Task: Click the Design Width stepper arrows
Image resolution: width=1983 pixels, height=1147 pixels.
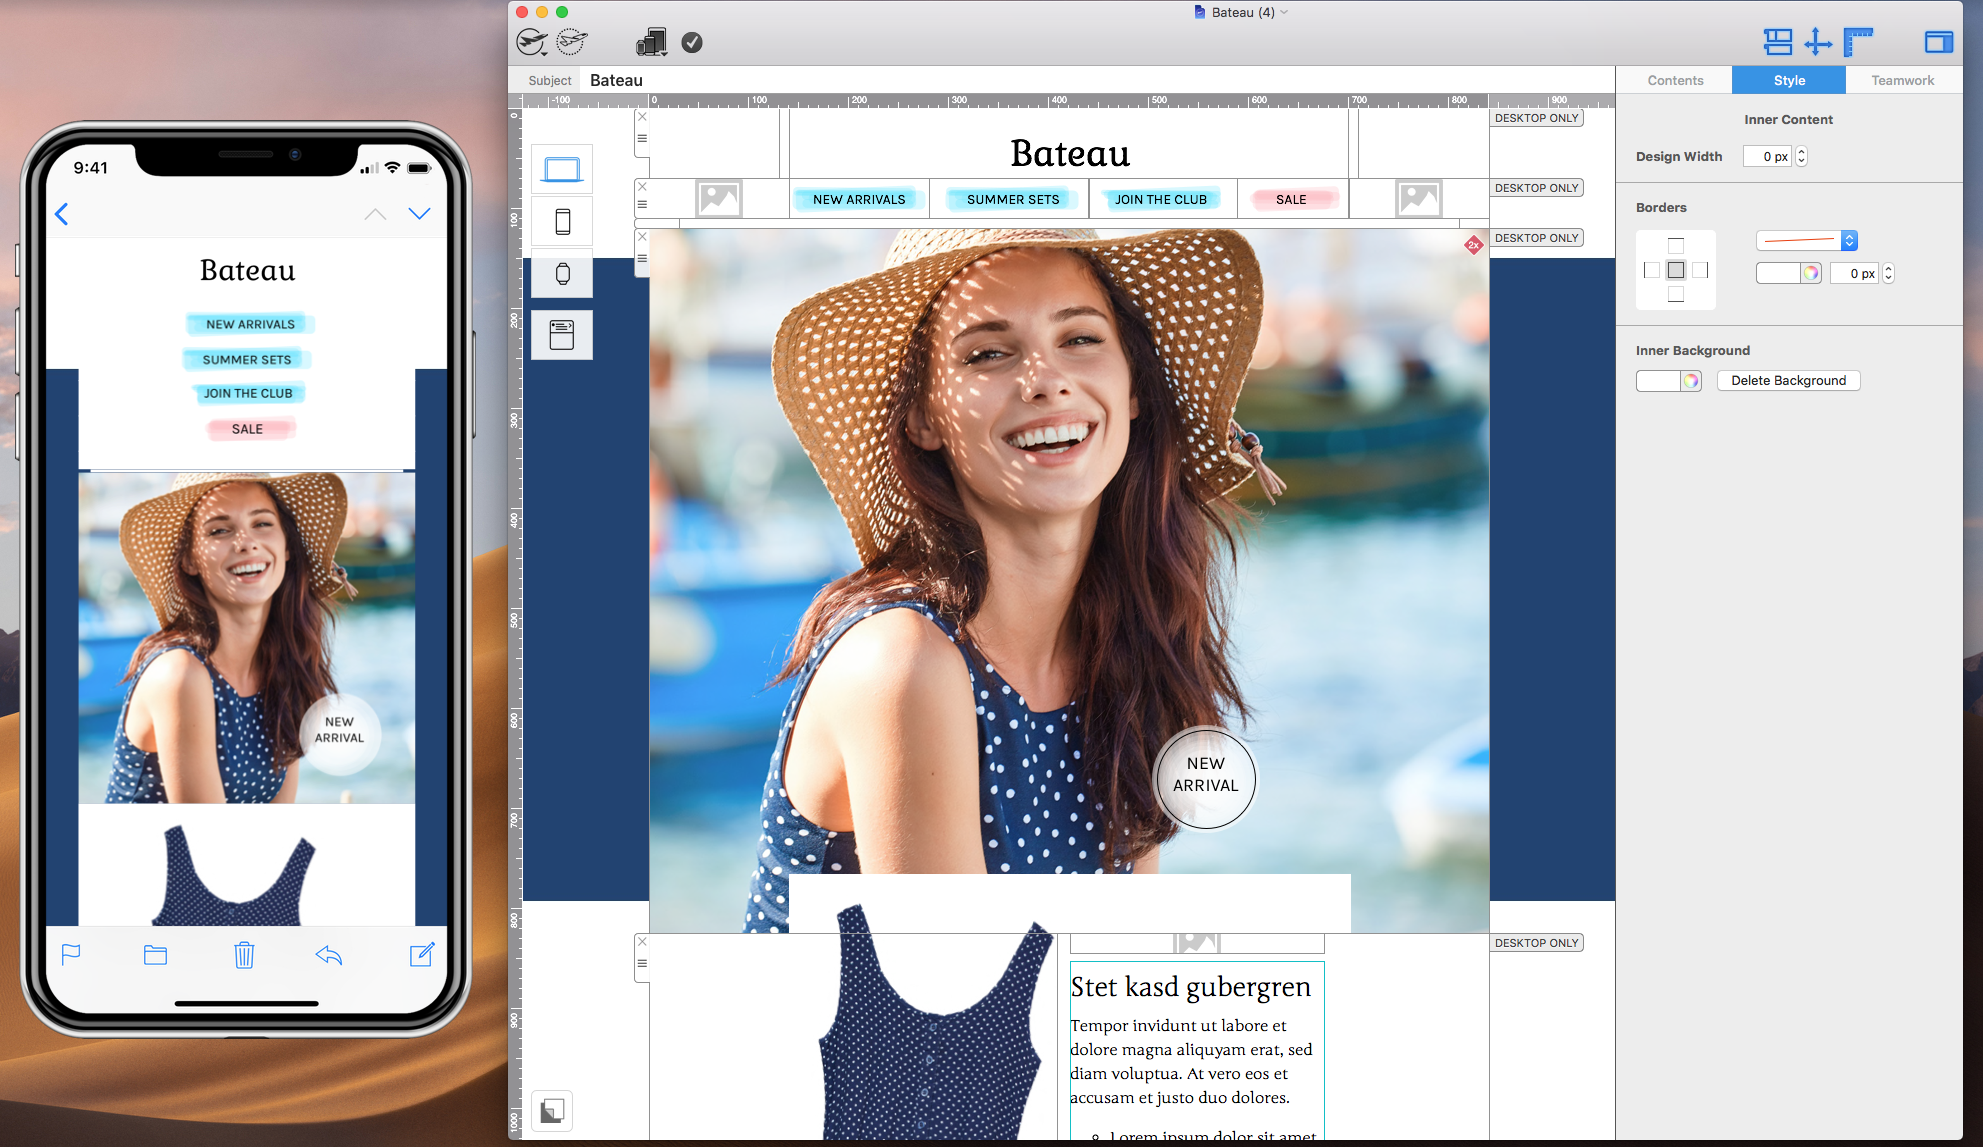Action: pyautogui.click(x=1802, y=156)
